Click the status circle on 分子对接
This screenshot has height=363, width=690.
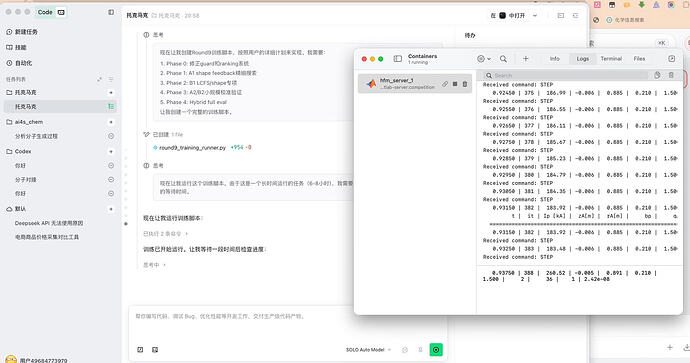click(x=111, y=180)
